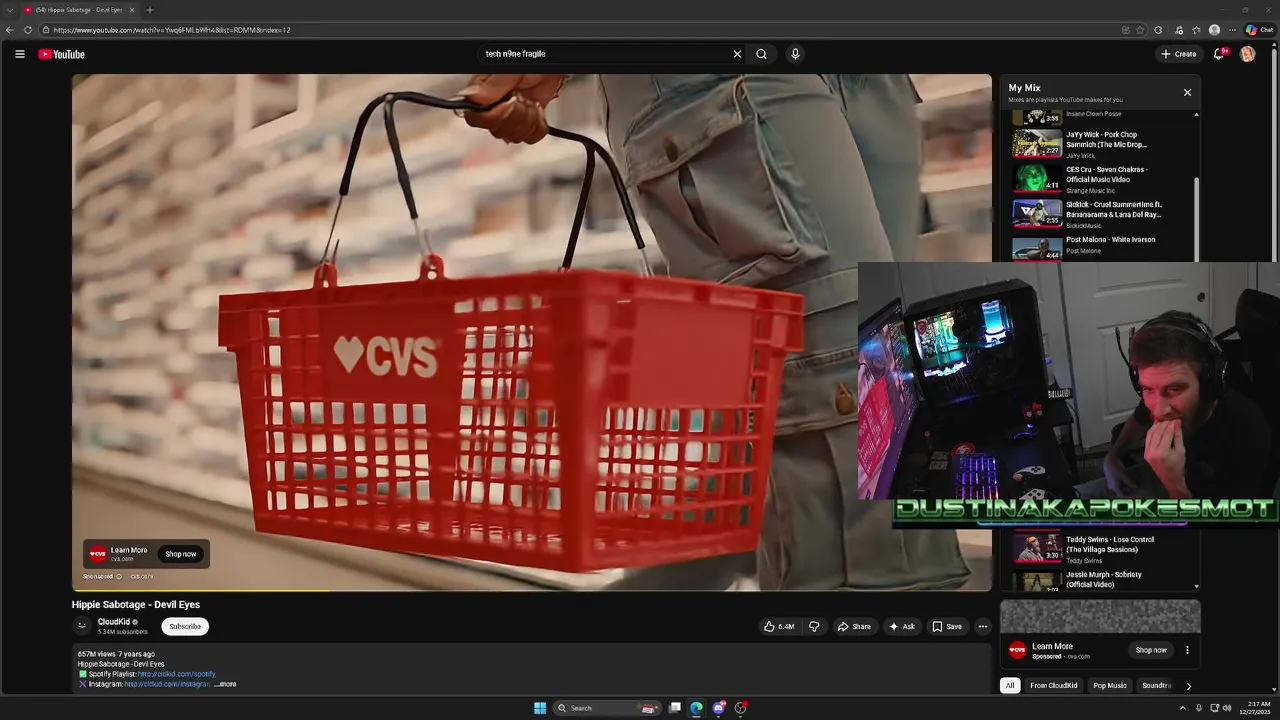
Task: Like the video with thumbs up
Action: [x=779, y=627]
